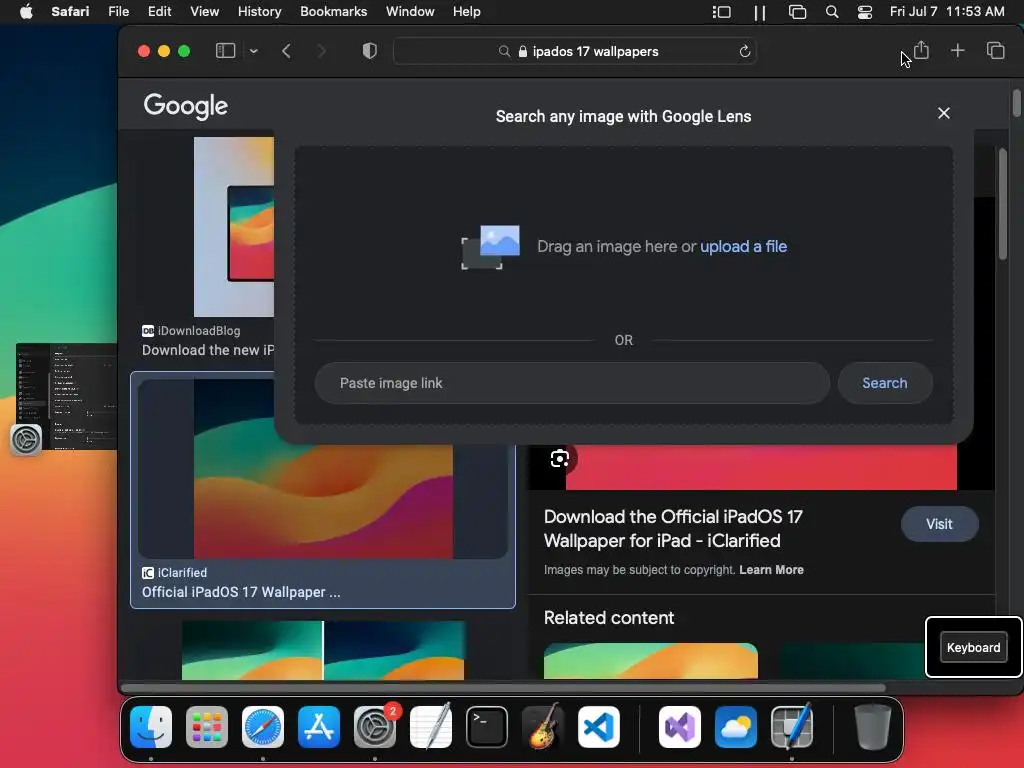
Task: Click the horizontal scrollbar at window bottom
Action: point(503,688)
